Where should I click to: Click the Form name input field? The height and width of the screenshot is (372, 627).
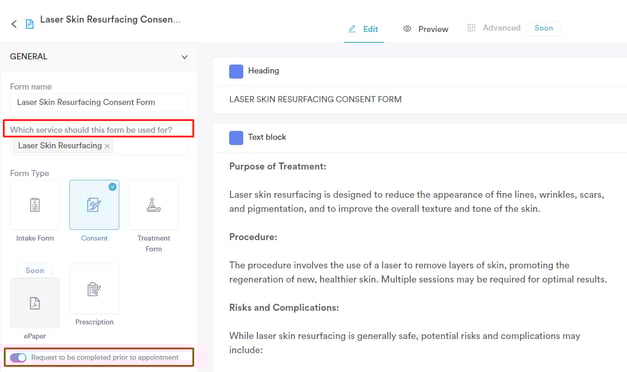click(x=99, y=102)
